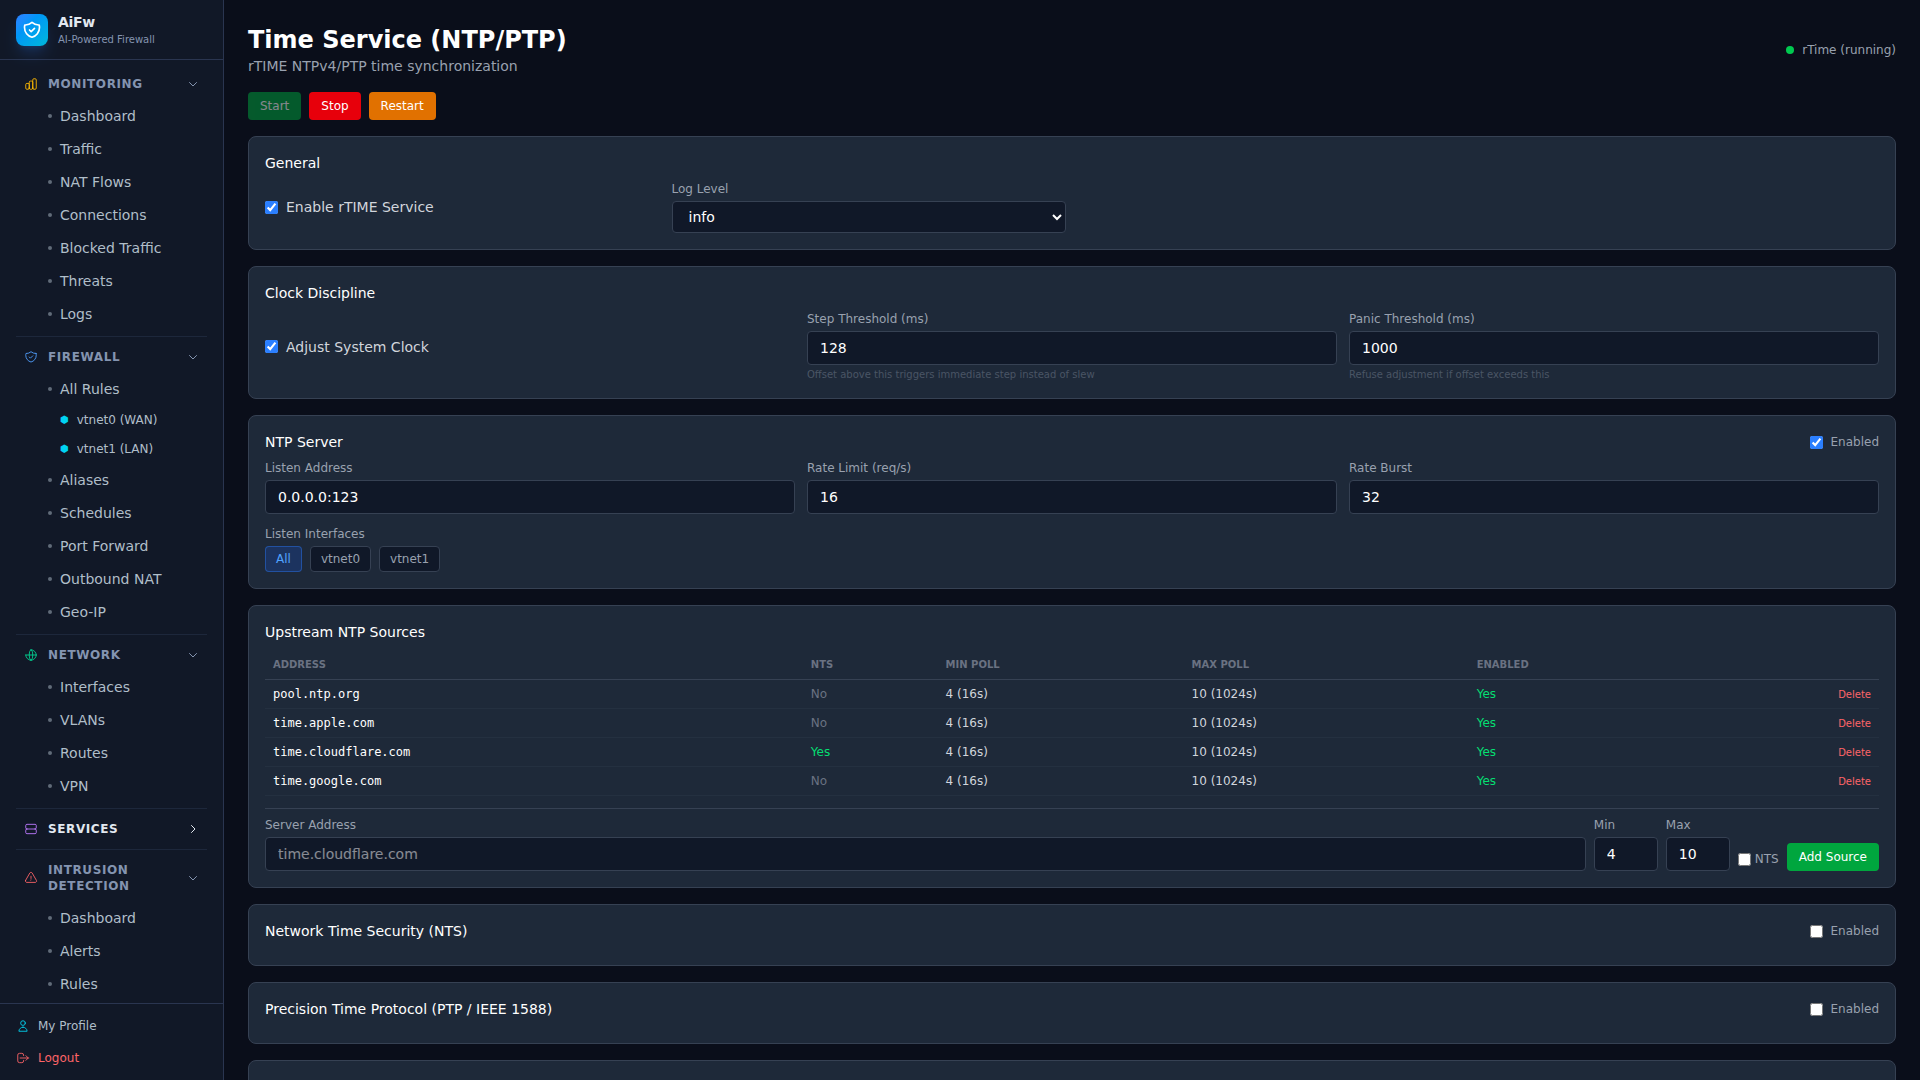The width and height of the screenshot is (1920, 1080).
Task: Delete the pool.ntp.org source
Action: tap(1854, 694)
